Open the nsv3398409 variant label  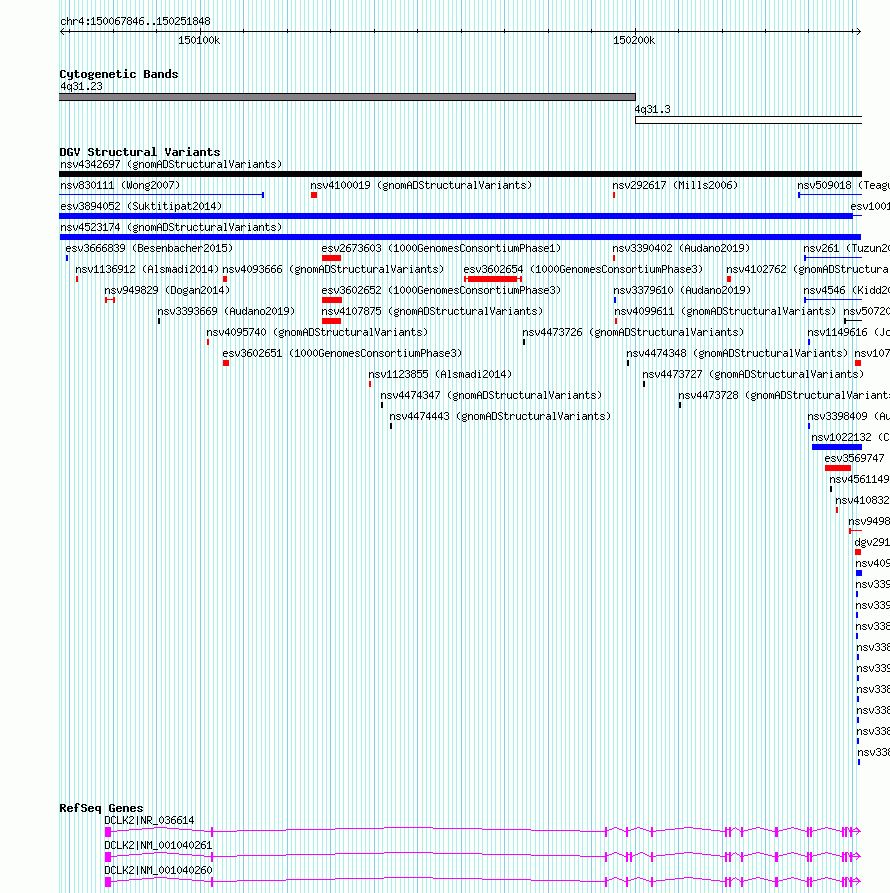[x=848, y=417]
